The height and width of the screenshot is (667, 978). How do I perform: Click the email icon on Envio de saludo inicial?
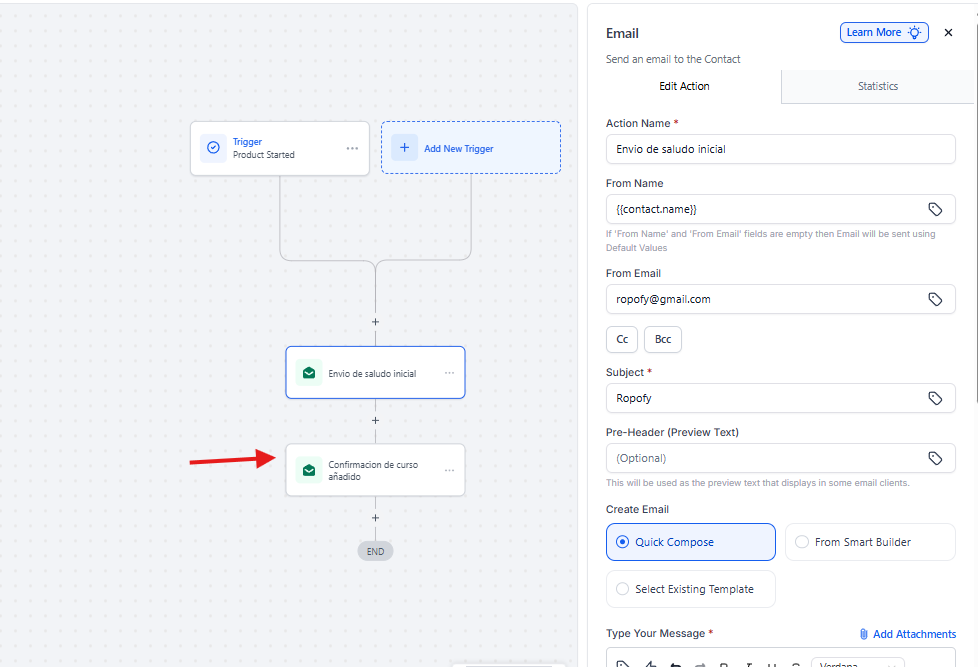[309, 373]
